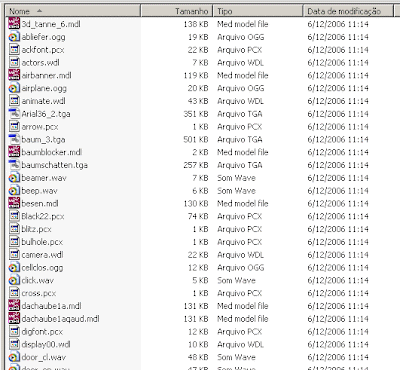Image resolution: width=400 pixels, height=370 pixels.
Task: Click the dachaube1a.mdl model icon
Action: click(x=14, y=306)
